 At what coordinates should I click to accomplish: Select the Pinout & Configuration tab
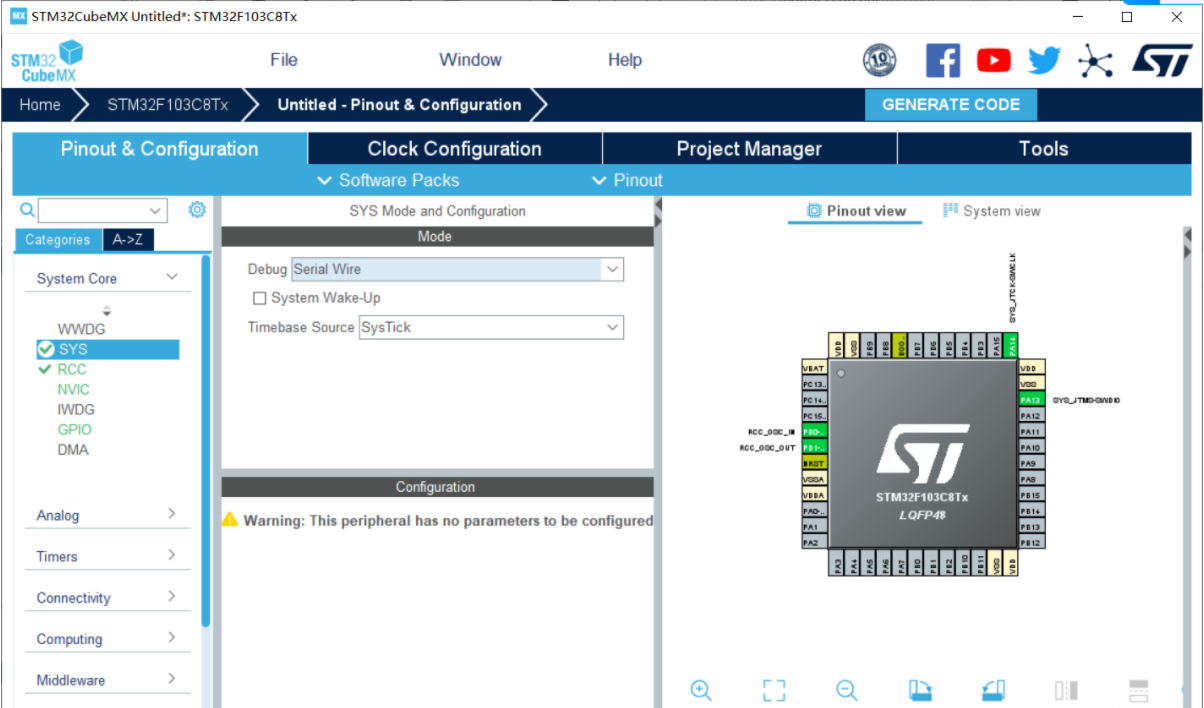160,149
